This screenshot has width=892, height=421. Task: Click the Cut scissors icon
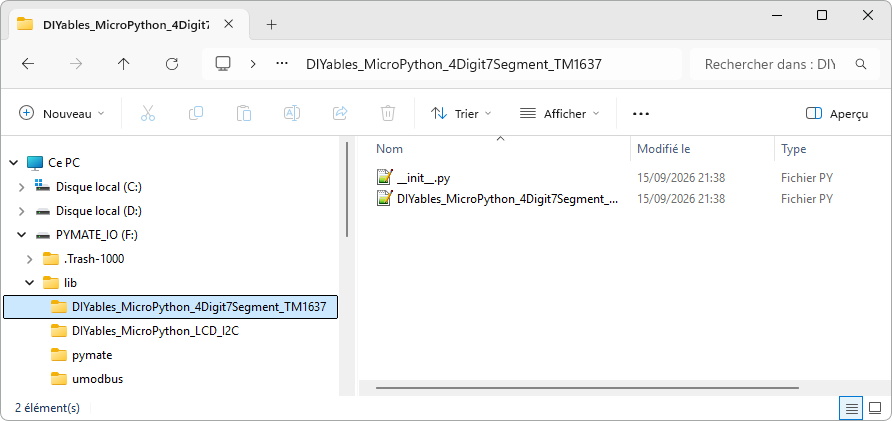[x=148, y=113]
